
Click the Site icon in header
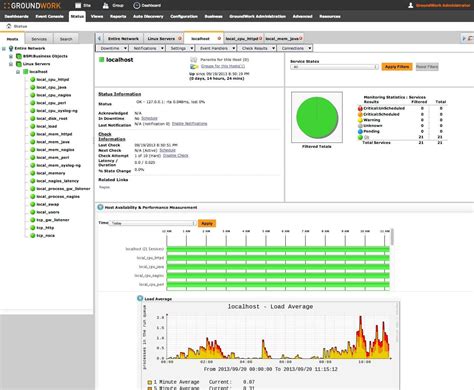pos(78,5)
